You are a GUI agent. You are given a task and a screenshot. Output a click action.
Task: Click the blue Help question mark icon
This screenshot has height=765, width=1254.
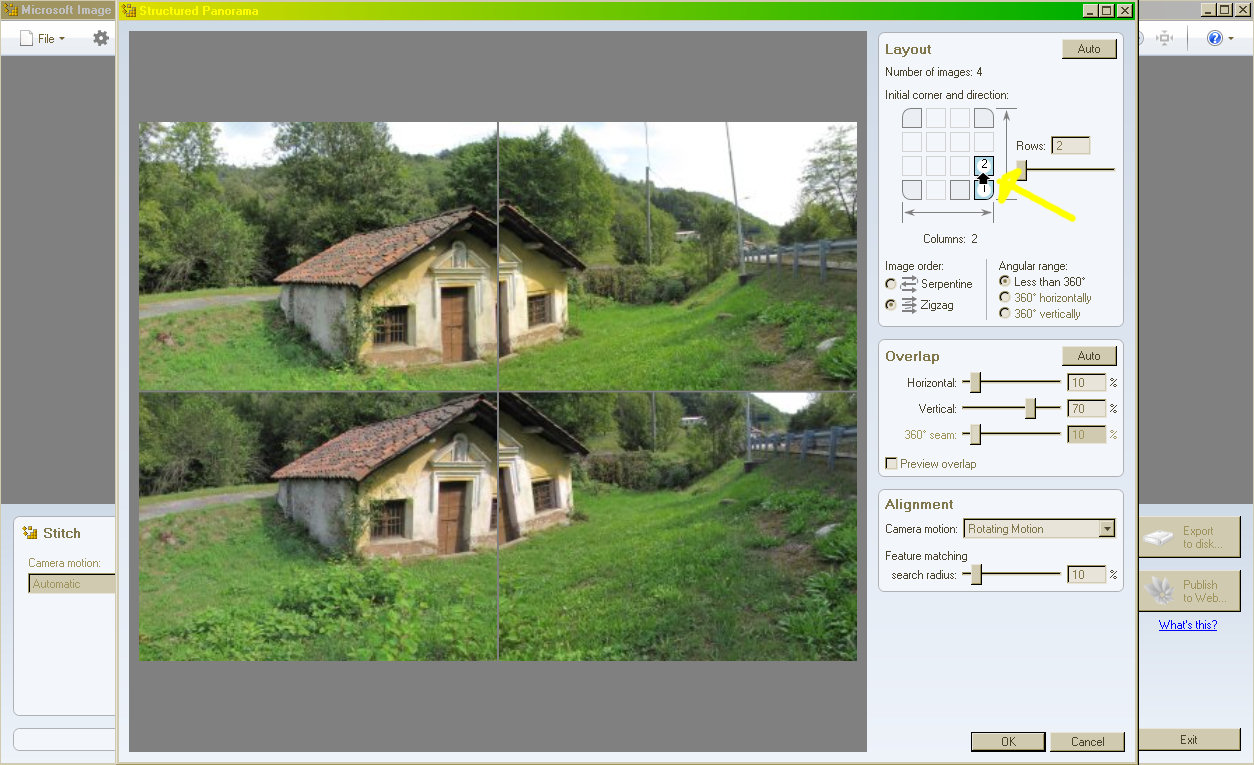tap(1215, 38)
